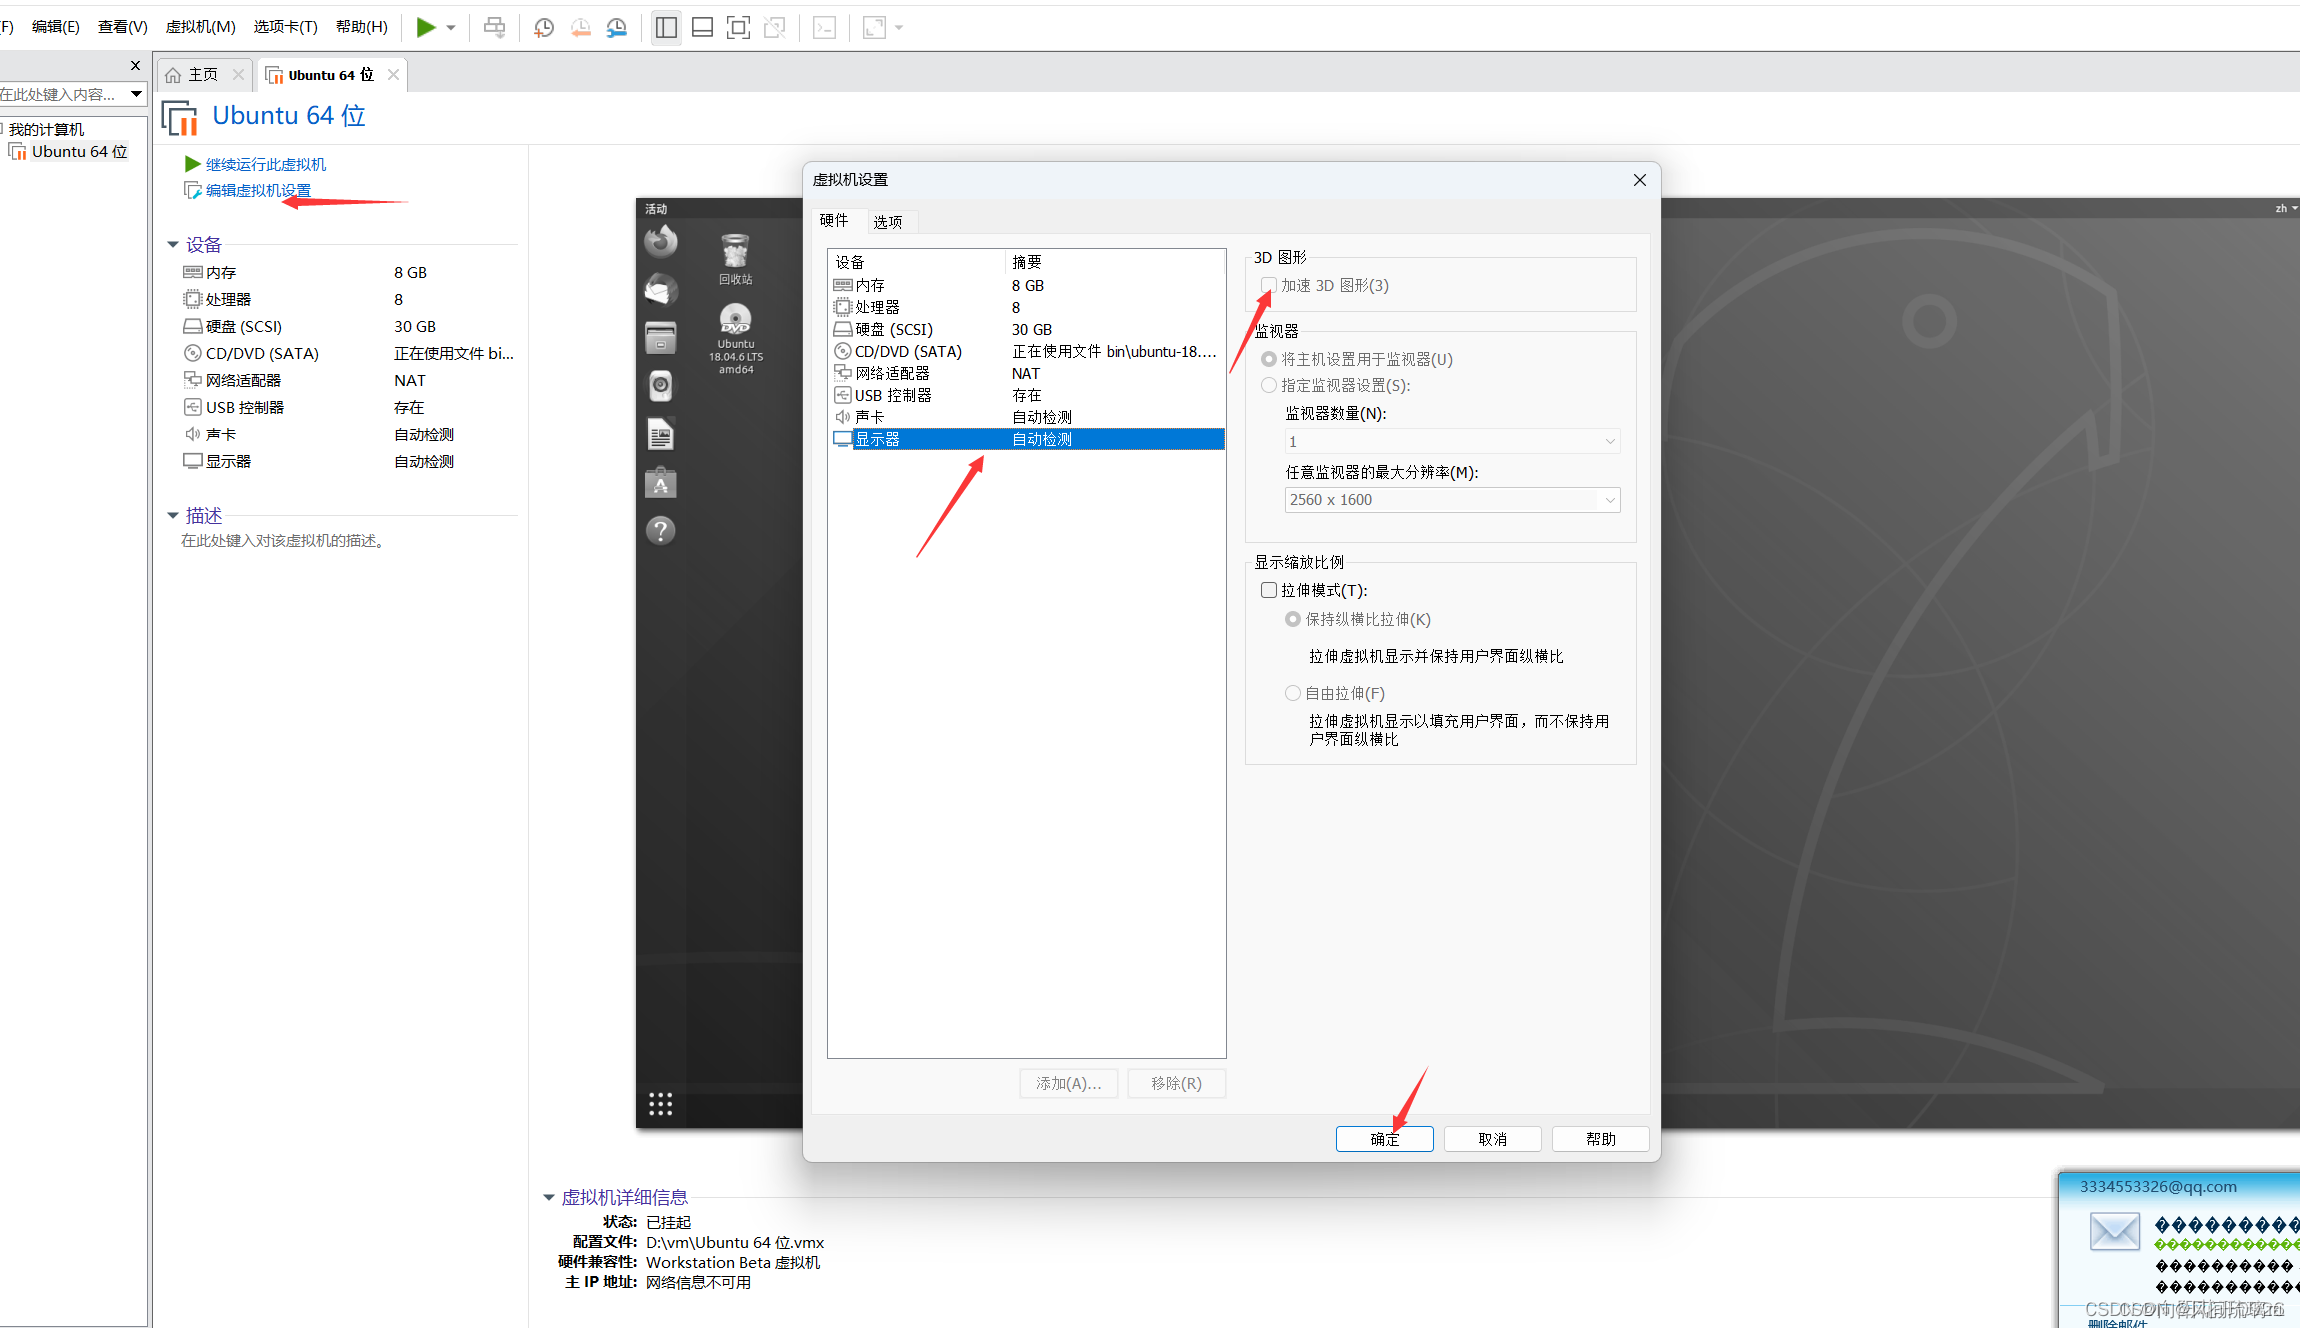Collapse the 设备 section in summary
The width and height of the screenshot is (2300, 1328).
(173, 245)
